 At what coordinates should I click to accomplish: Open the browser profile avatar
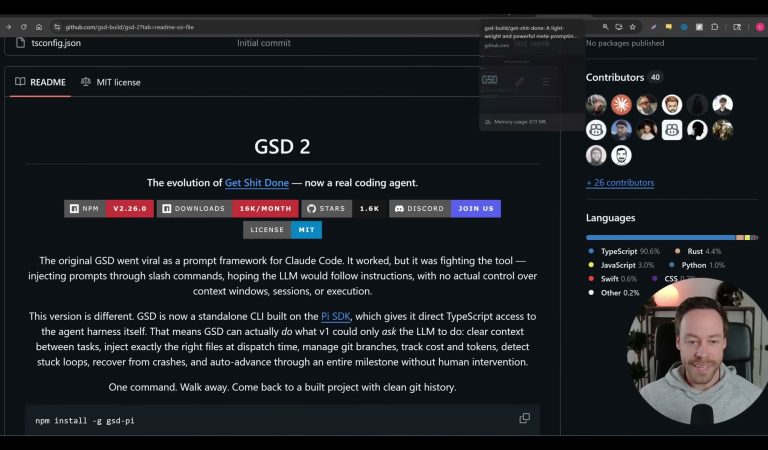coord(760,27)
